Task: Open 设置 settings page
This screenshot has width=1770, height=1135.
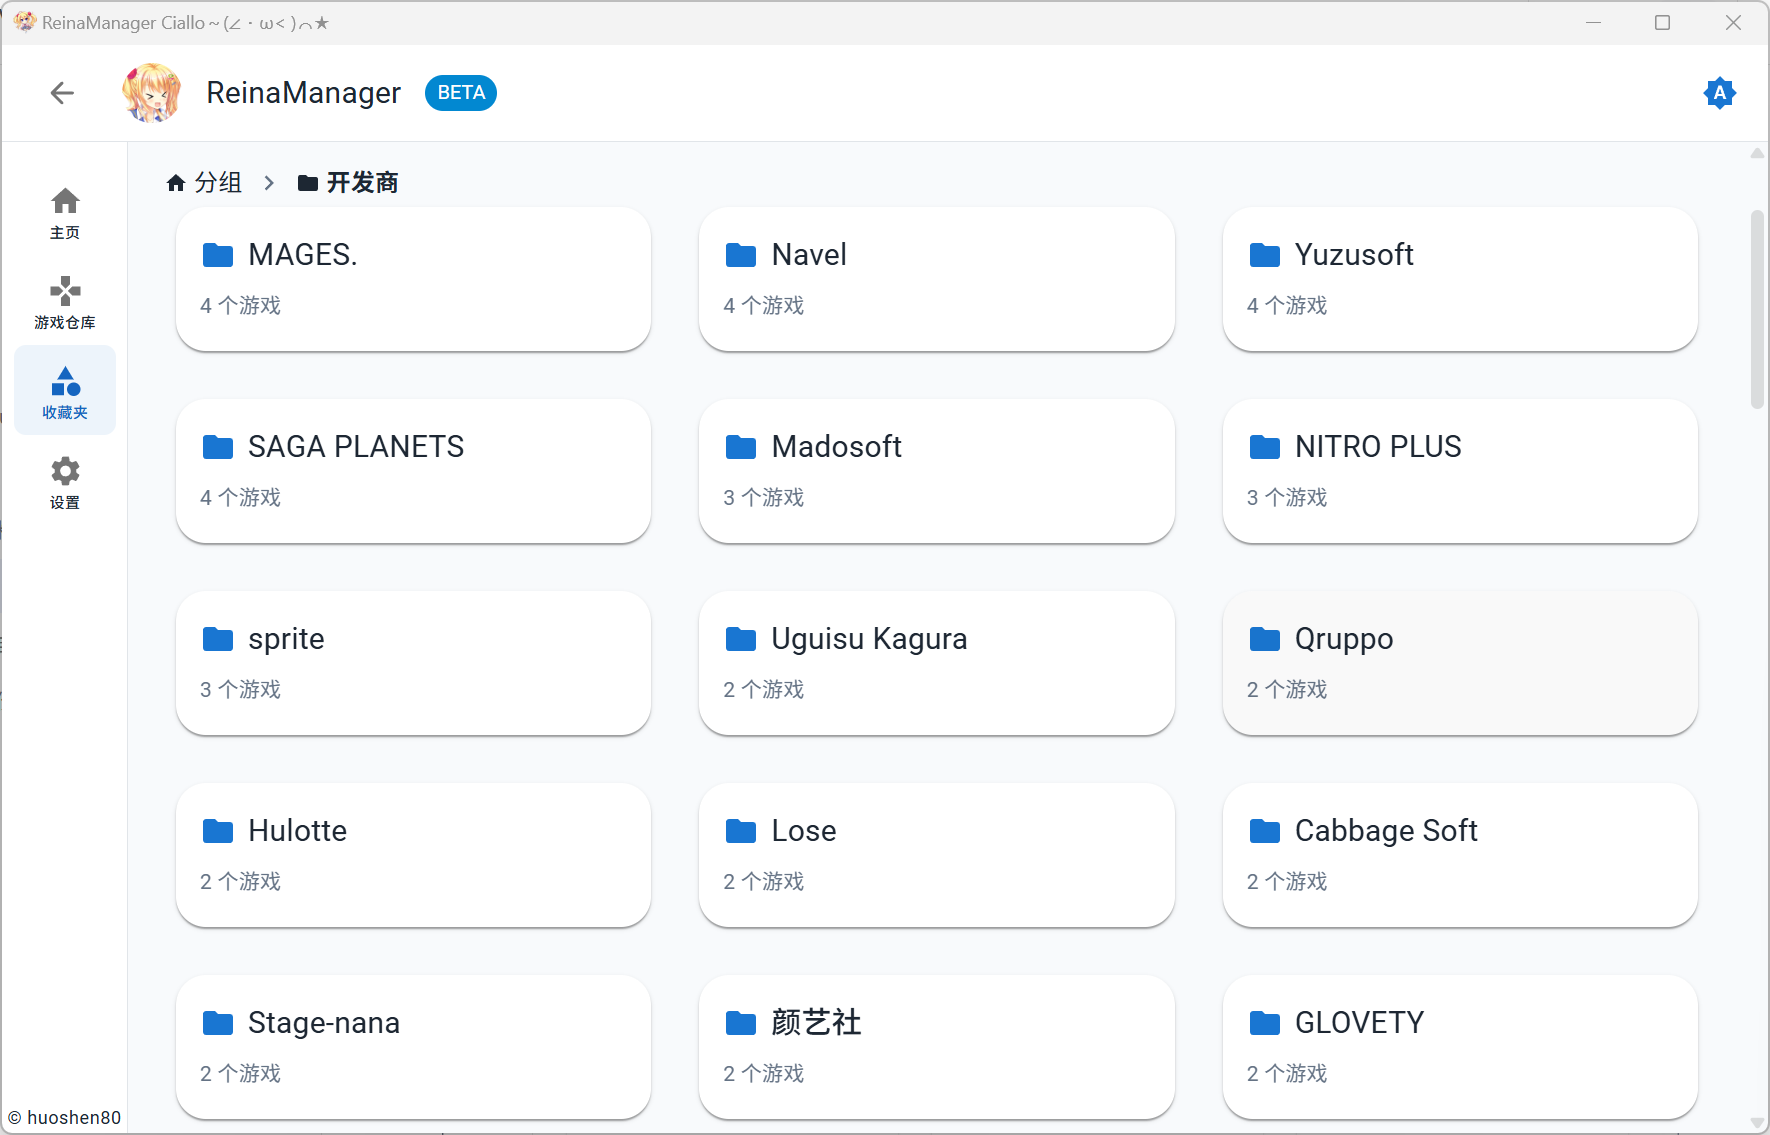Action: coord(65,481)
